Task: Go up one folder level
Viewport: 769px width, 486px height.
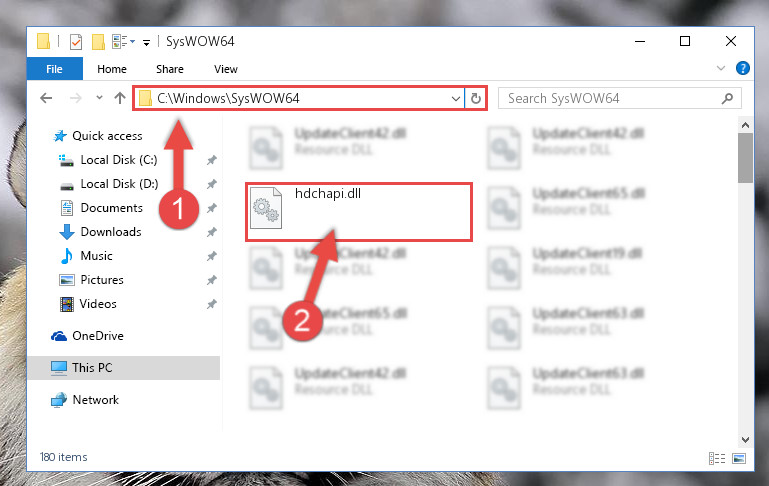Action: click(x=120, y=98)
